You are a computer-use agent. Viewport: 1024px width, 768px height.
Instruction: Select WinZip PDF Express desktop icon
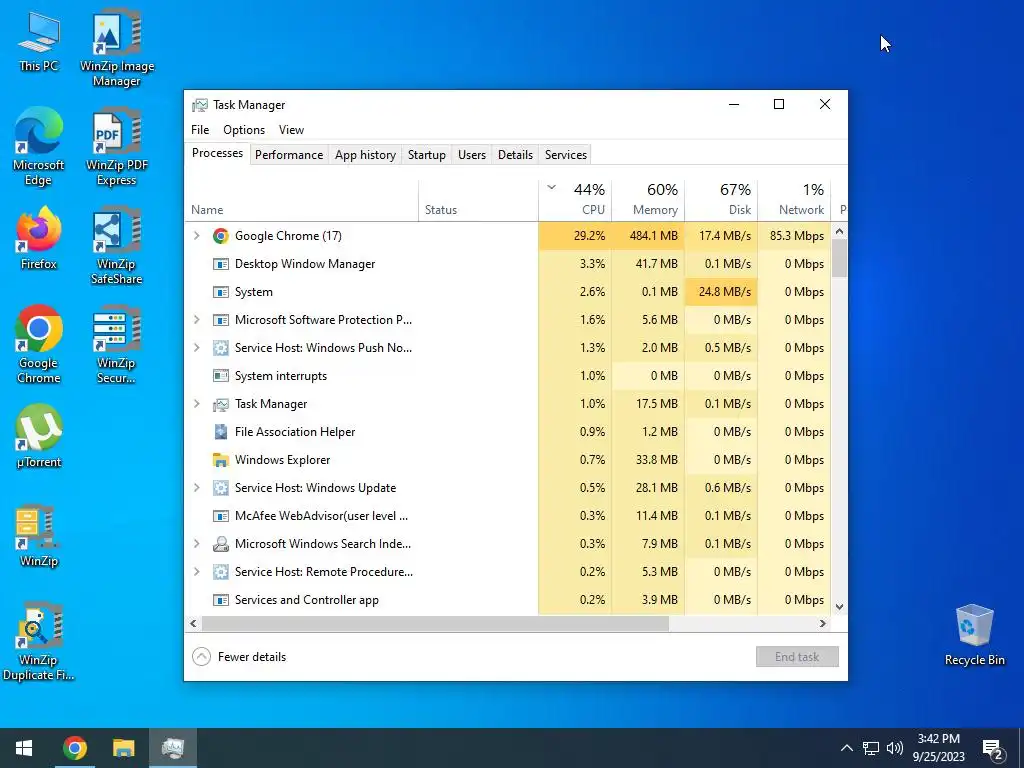(117, 148)
